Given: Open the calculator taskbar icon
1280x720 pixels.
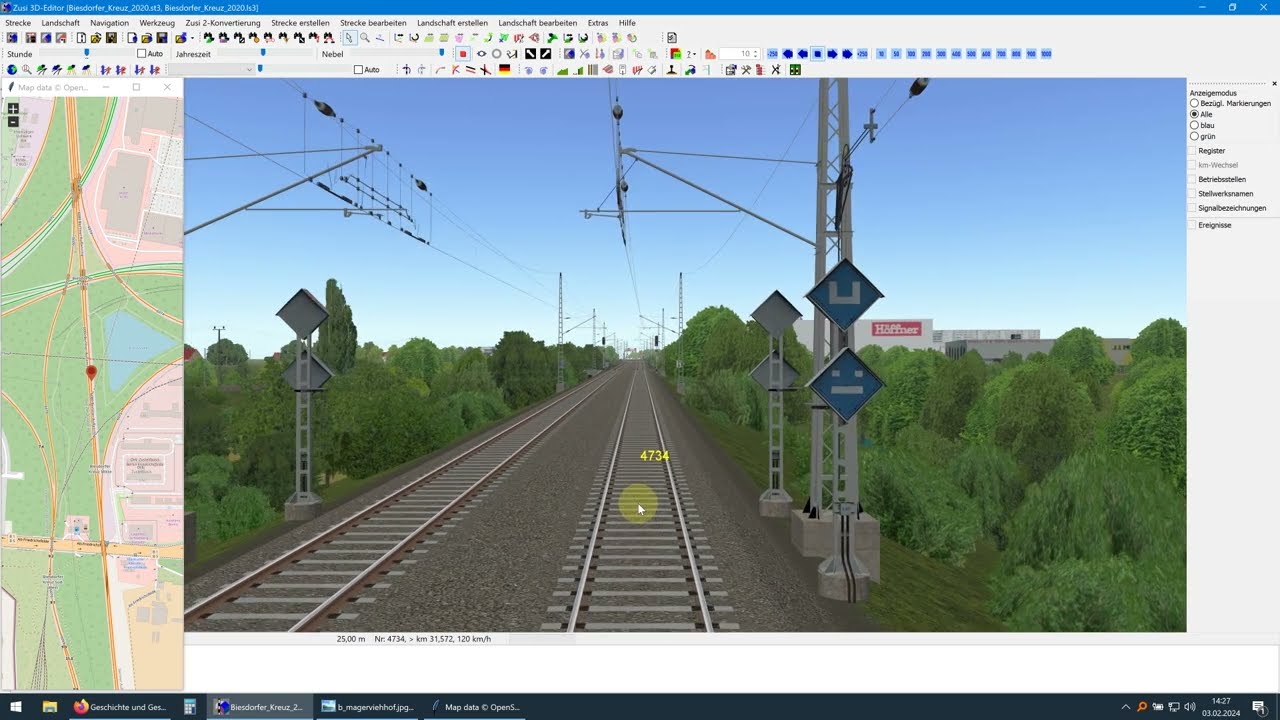Looking at the screenshot, I should tap(189, 707).
